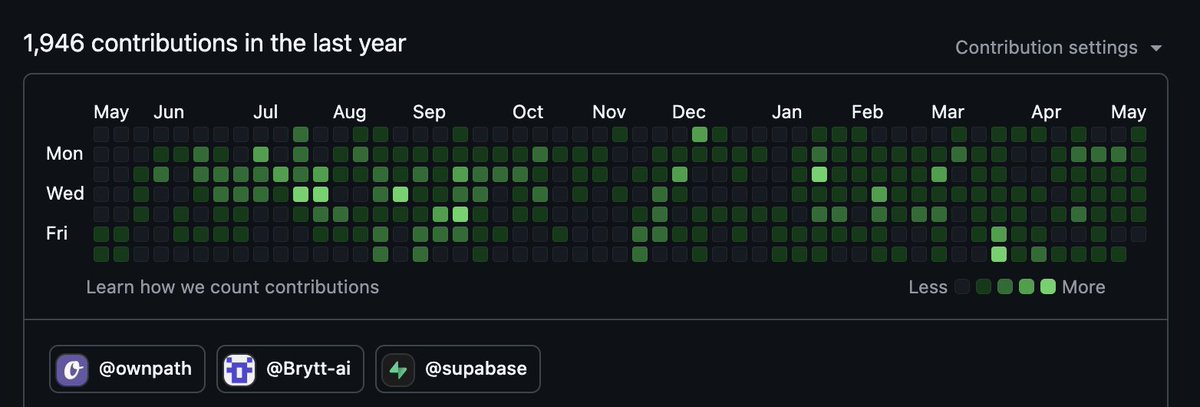Click the May month label at left

(x=111, y=111)
